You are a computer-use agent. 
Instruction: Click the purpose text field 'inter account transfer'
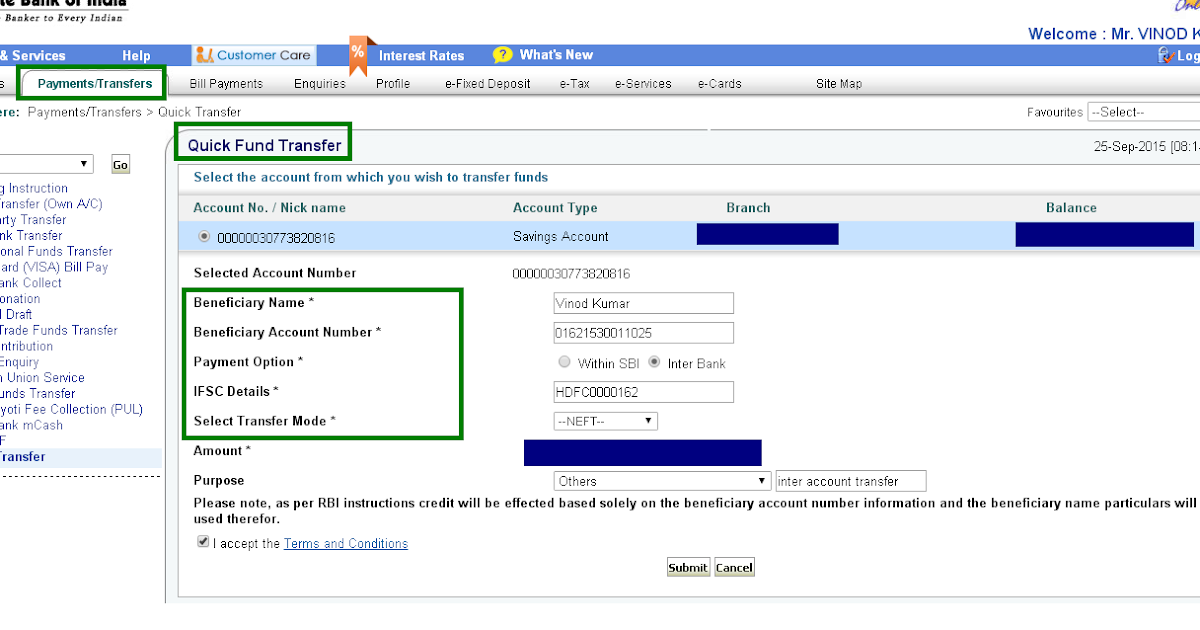click(x=851, y=481)
